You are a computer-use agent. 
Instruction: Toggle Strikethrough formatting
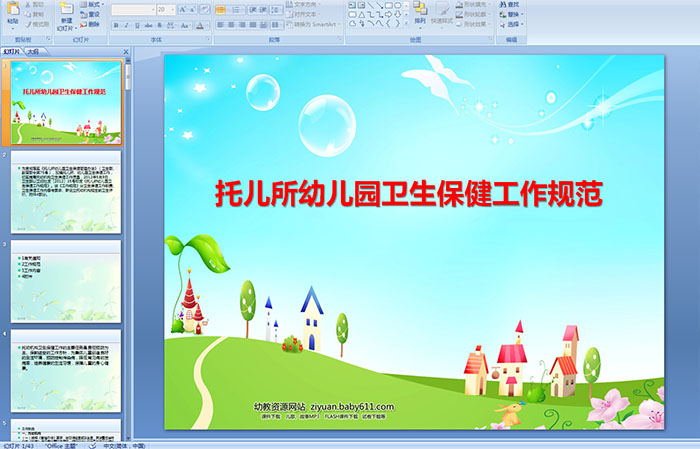(148, 25)
